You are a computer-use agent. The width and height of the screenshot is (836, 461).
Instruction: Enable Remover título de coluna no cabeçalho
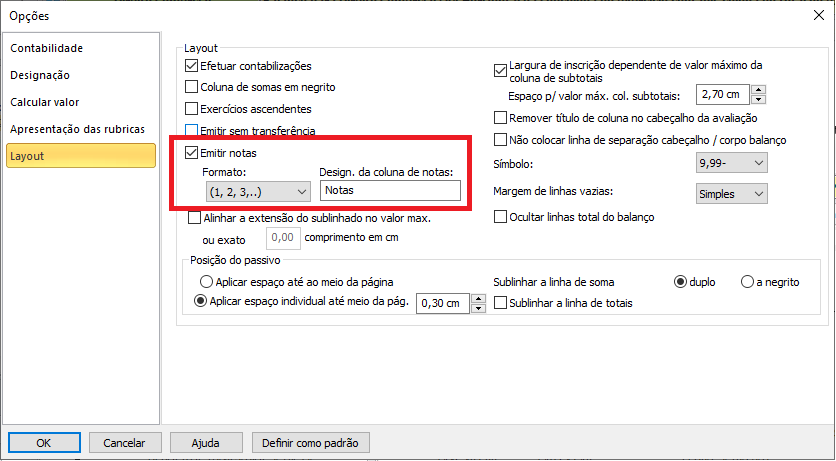(x=500, y=118)
